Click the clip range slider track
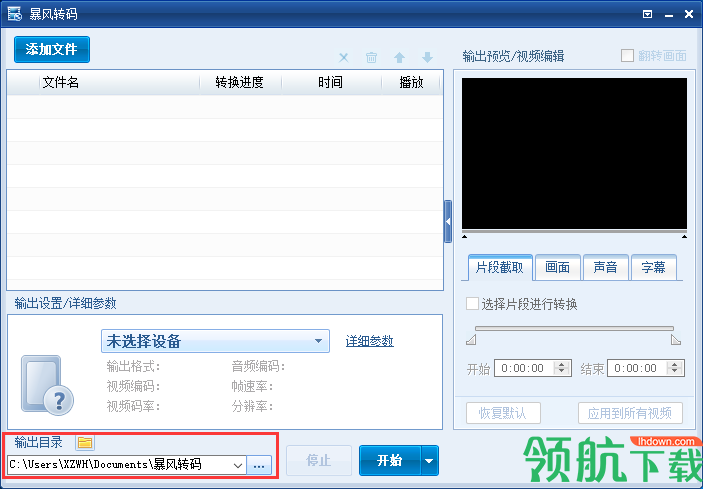The width and height of the screenshot is (703, 489). point(574,329)
